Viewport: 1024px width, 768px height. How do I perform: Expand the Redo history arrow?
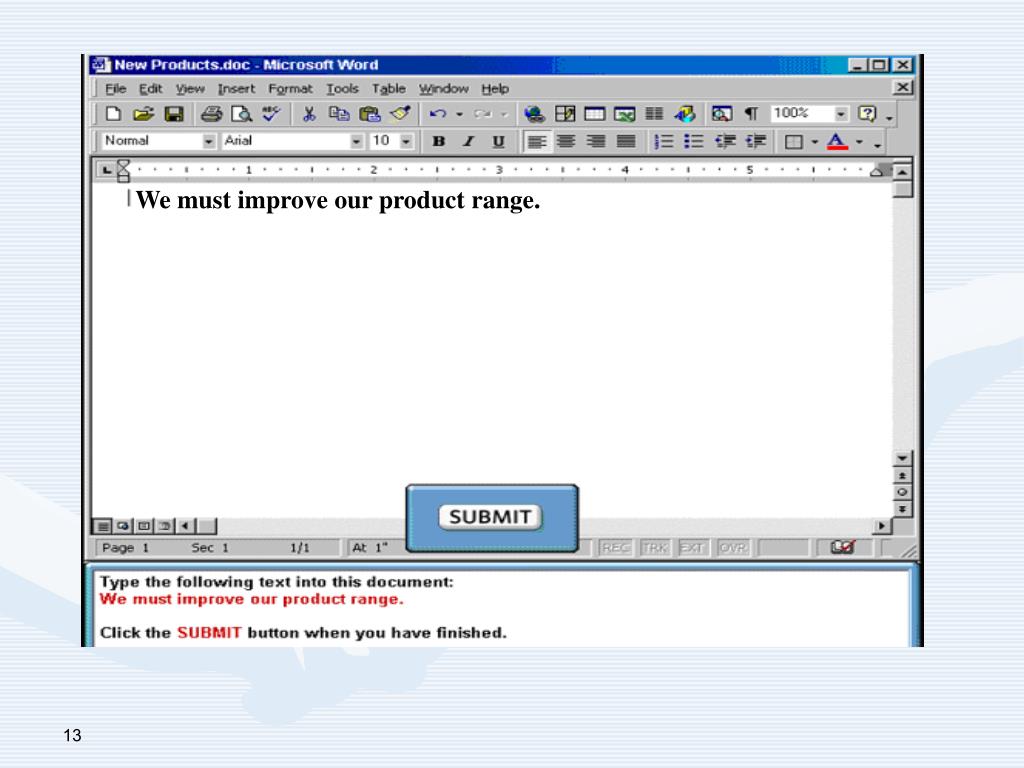(505, 115)
